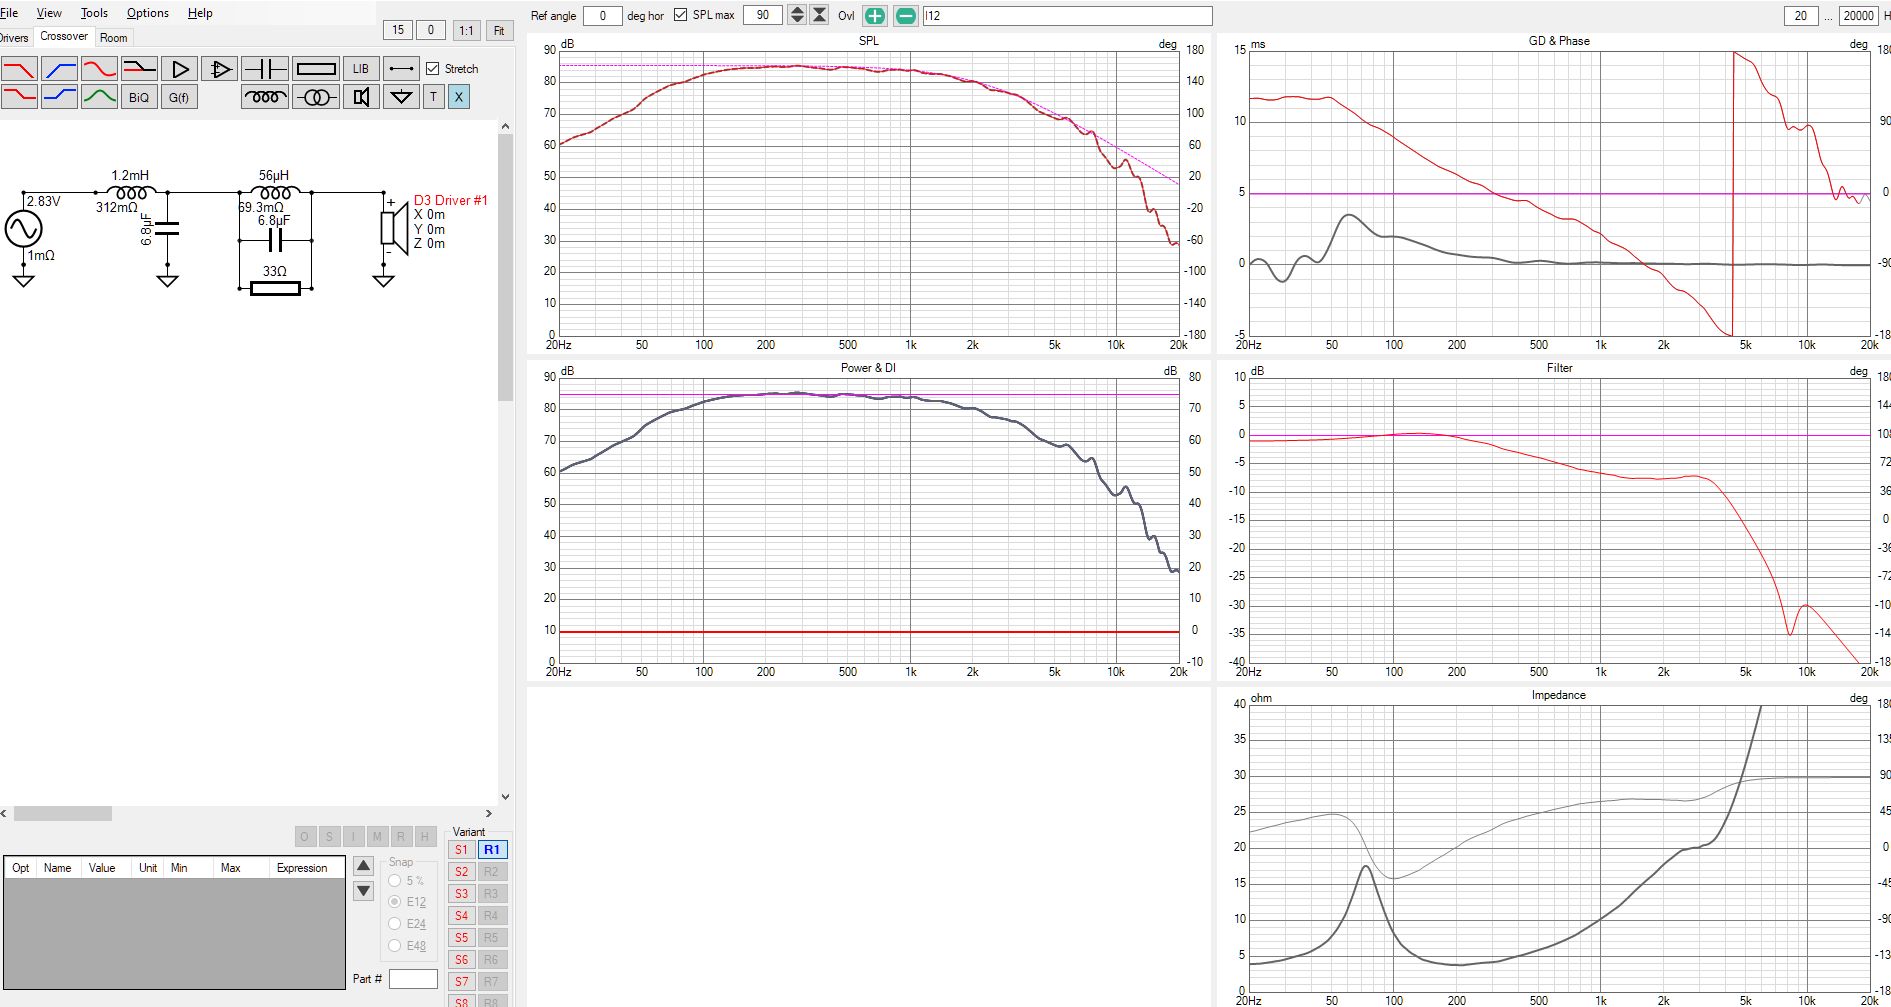1891x1007 pixels.
Task: Click the Ref angle input field
Action: pyautogui.click(x=602, y=15)
